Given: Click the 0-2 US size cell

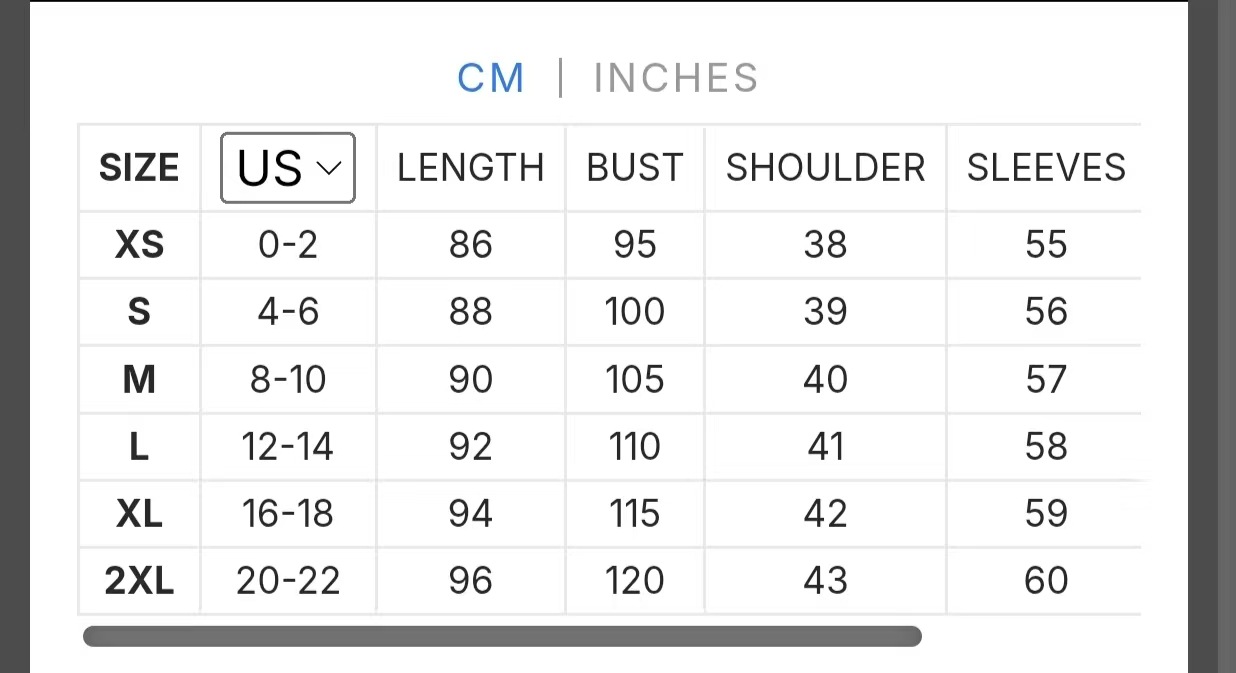Looking at the screenshot, I should pos(288,245).
